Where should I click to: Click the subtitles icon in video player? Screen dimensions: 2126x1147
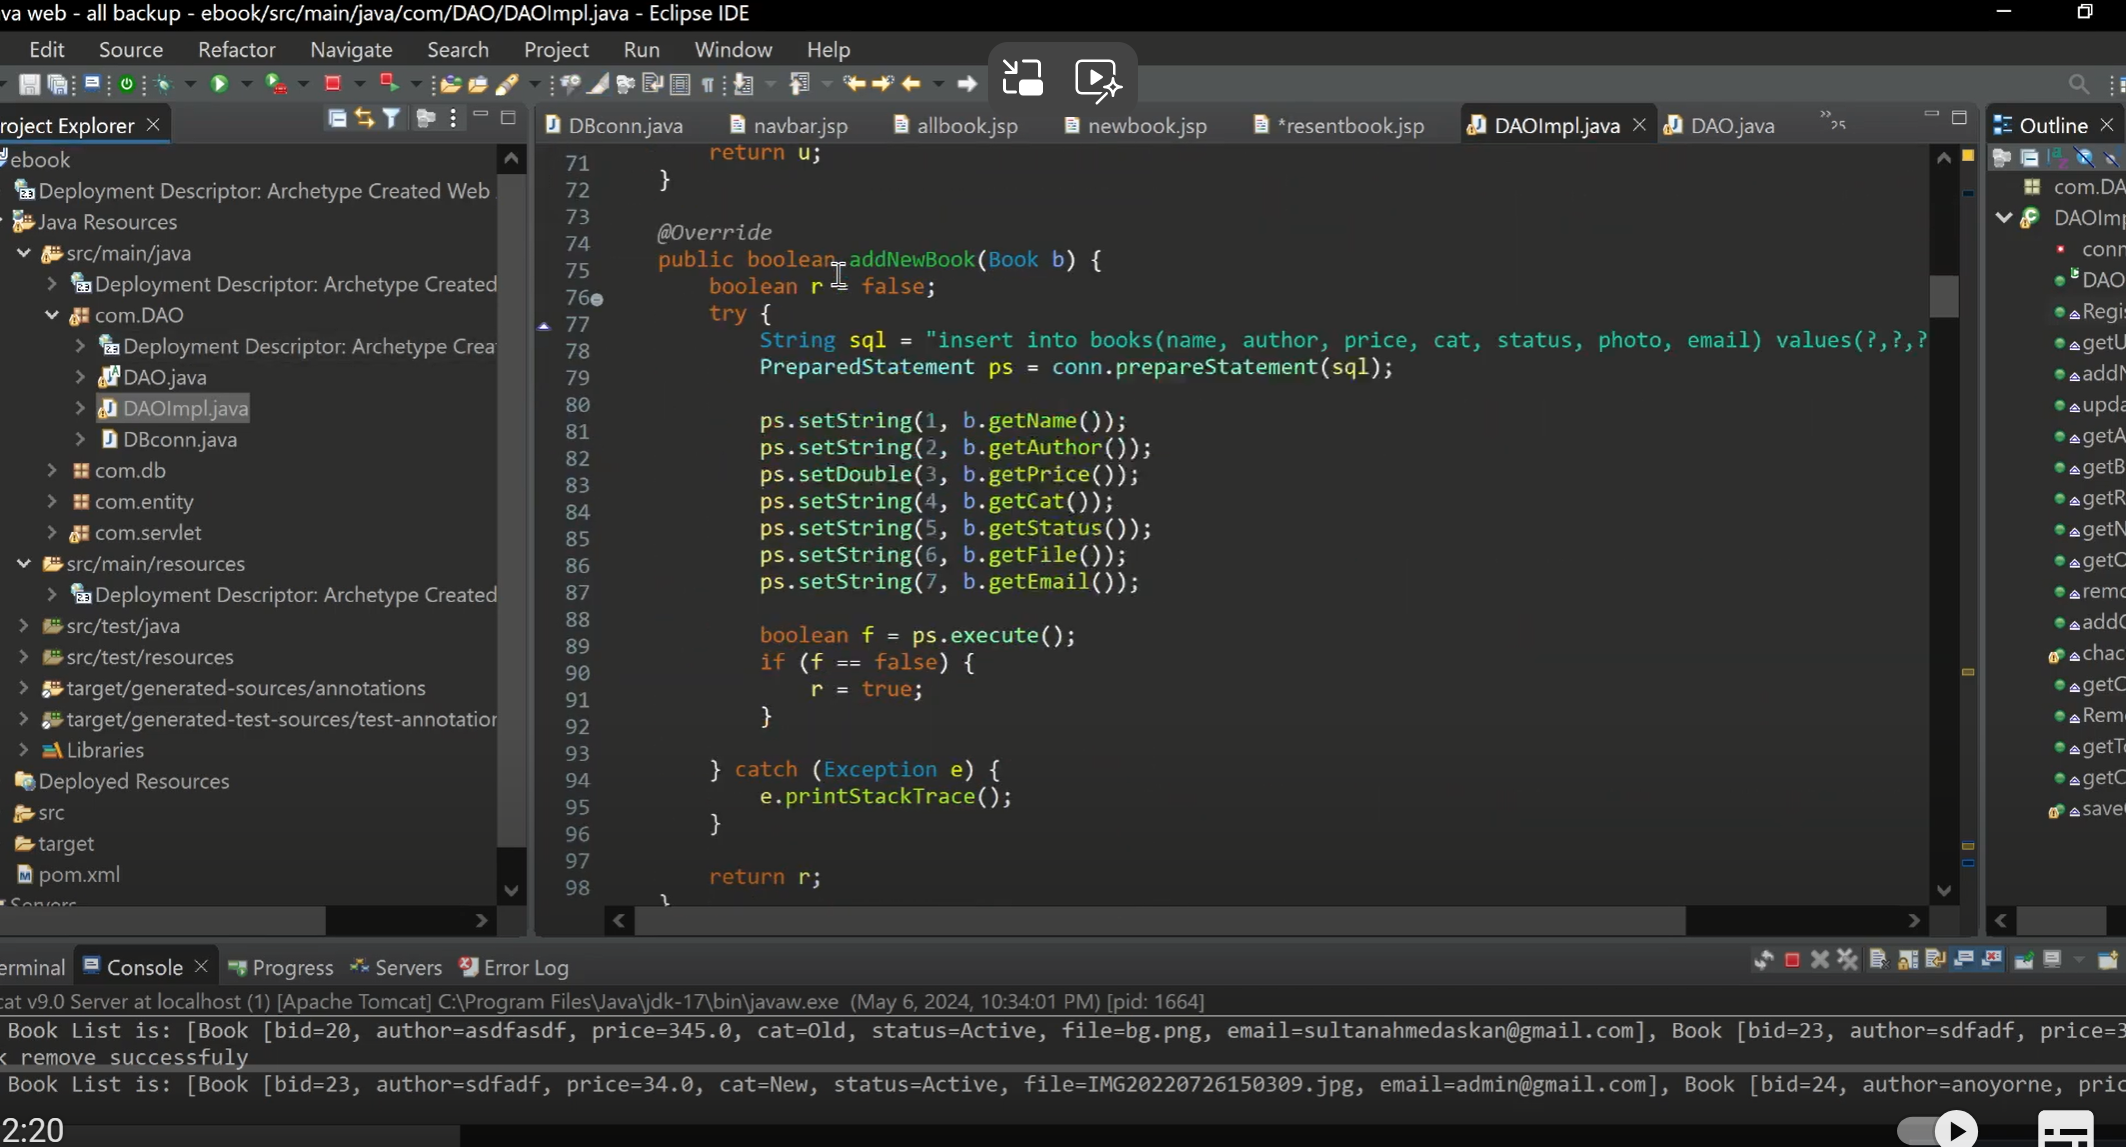point(2066,1130)
